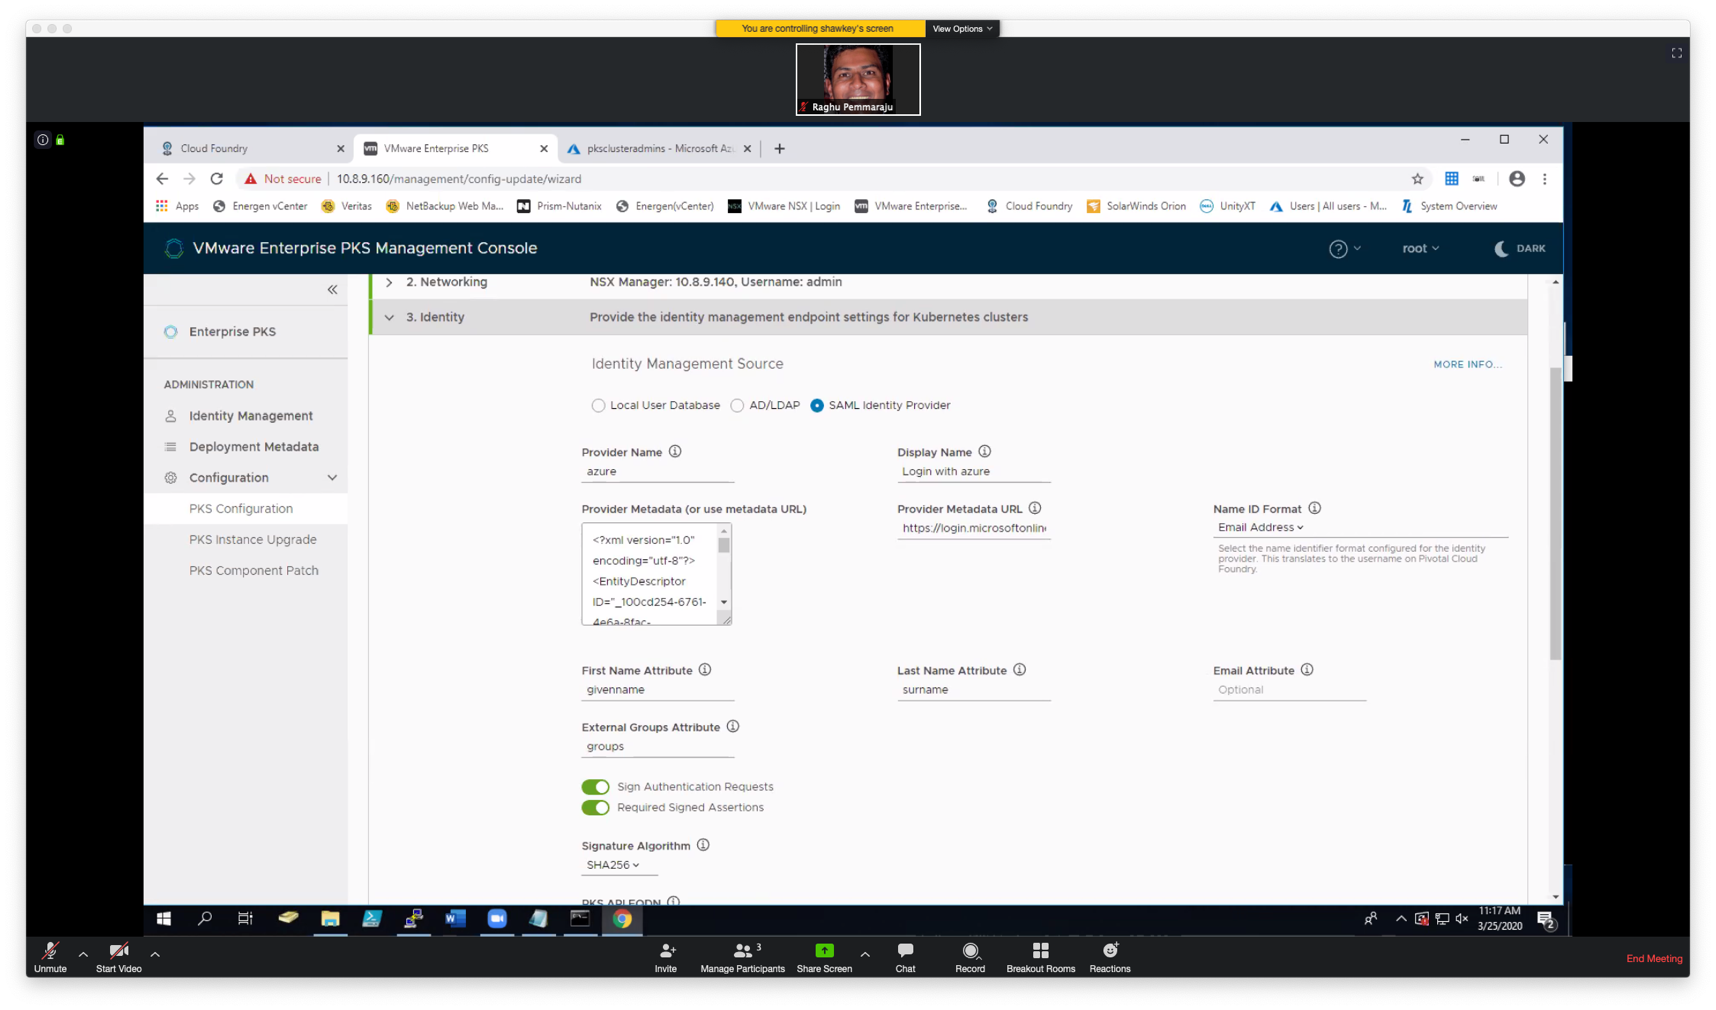1716x1010 pixels.
Task: Click the Last Name Attribute info icon
Action: click(x=1019, y=670)
